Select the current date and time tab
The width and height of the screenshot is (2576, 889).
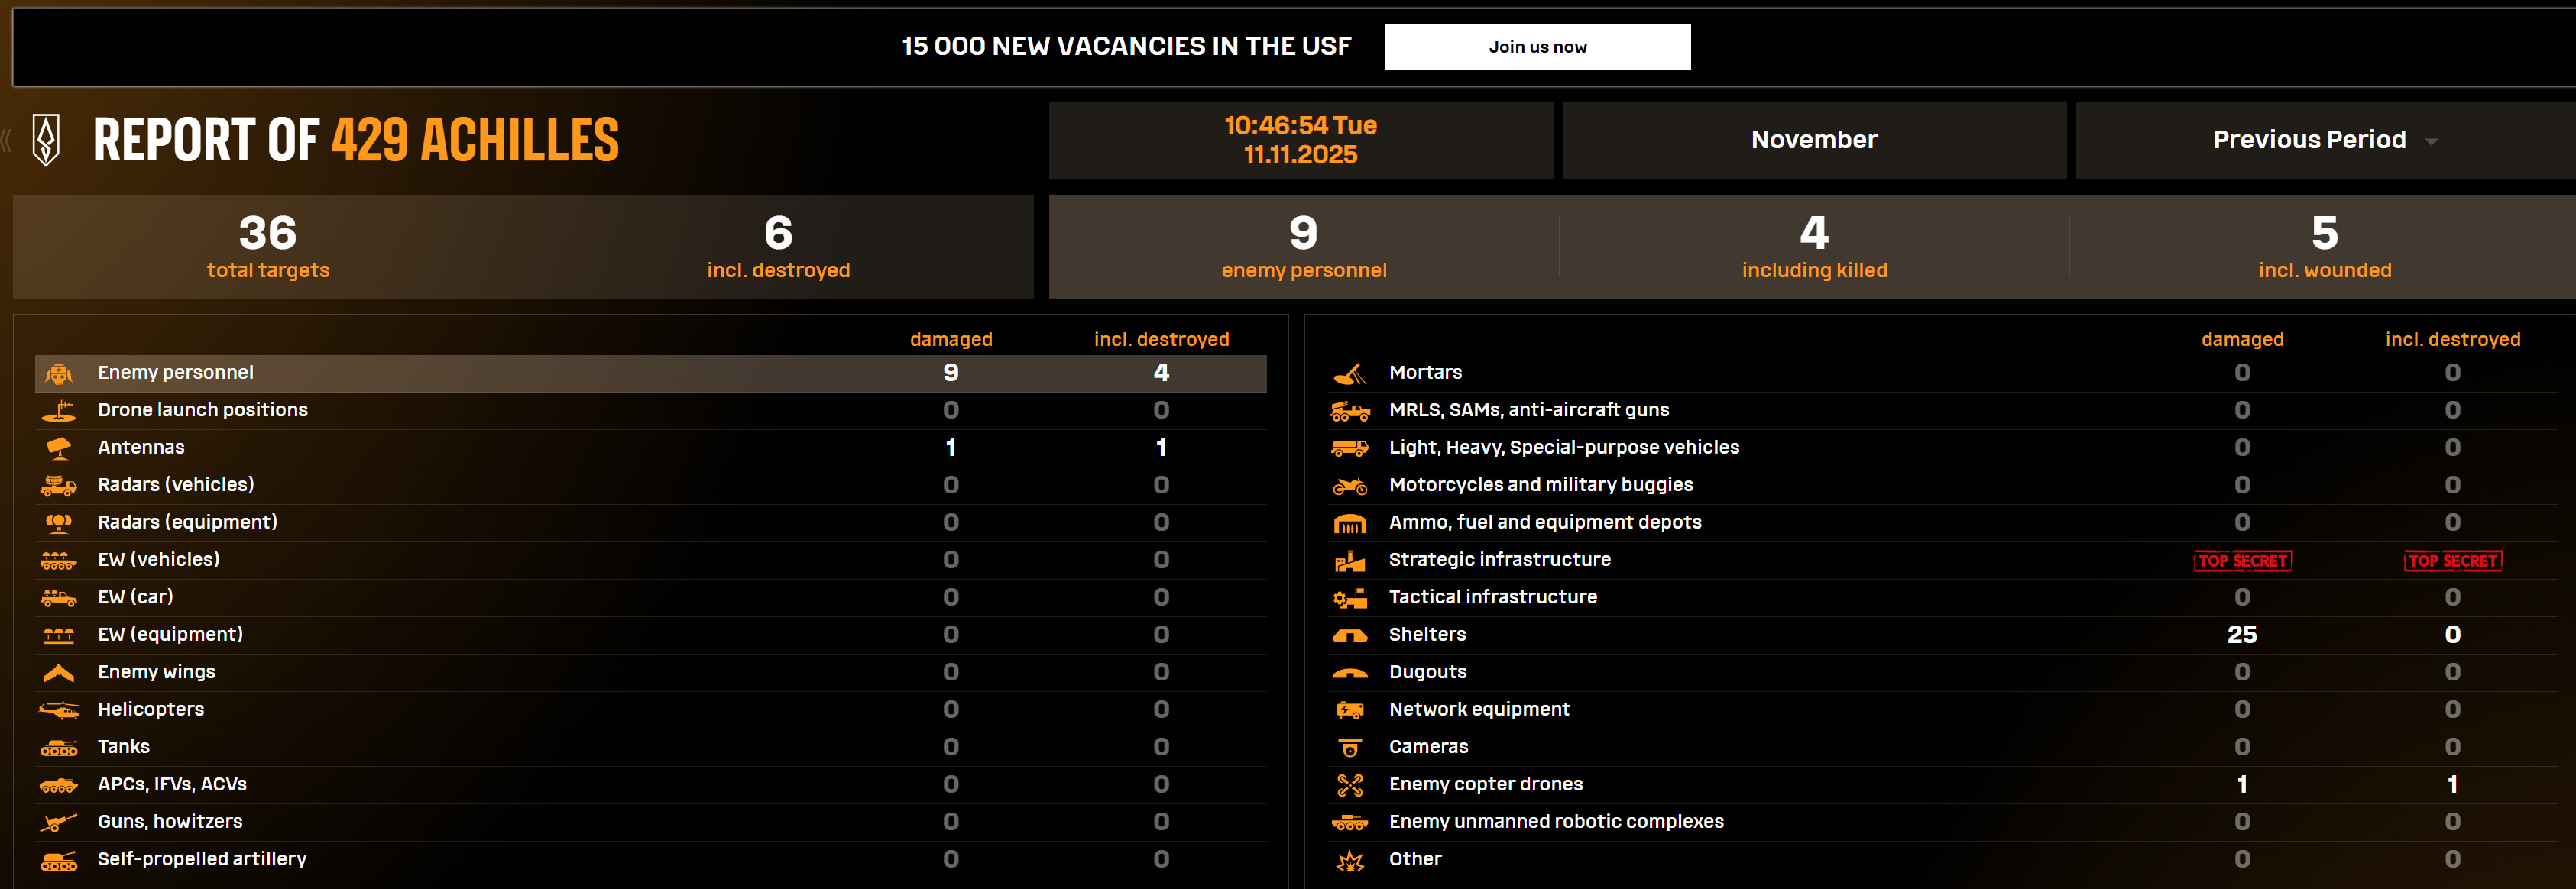tap(1300, 140)
